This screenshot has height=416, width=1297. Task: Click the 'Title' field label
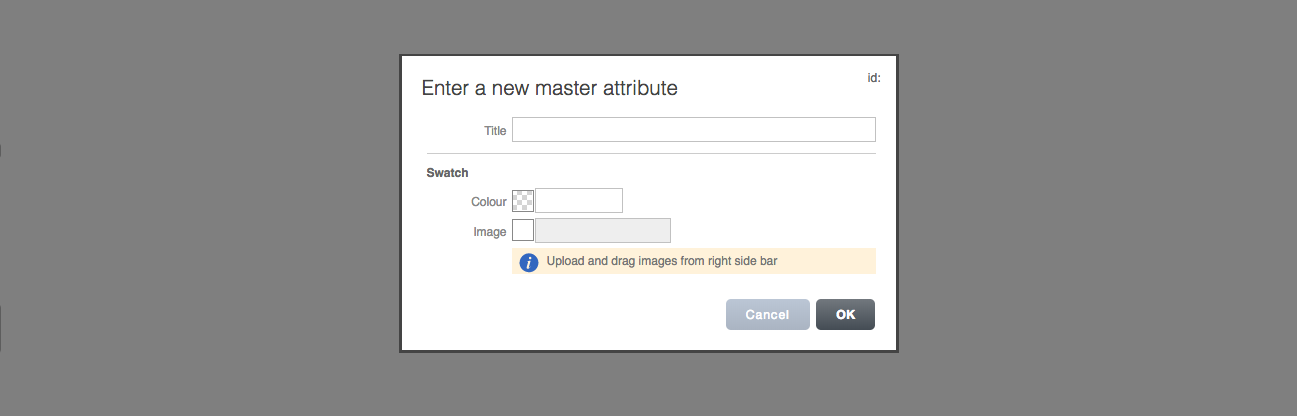coord(495,131)
